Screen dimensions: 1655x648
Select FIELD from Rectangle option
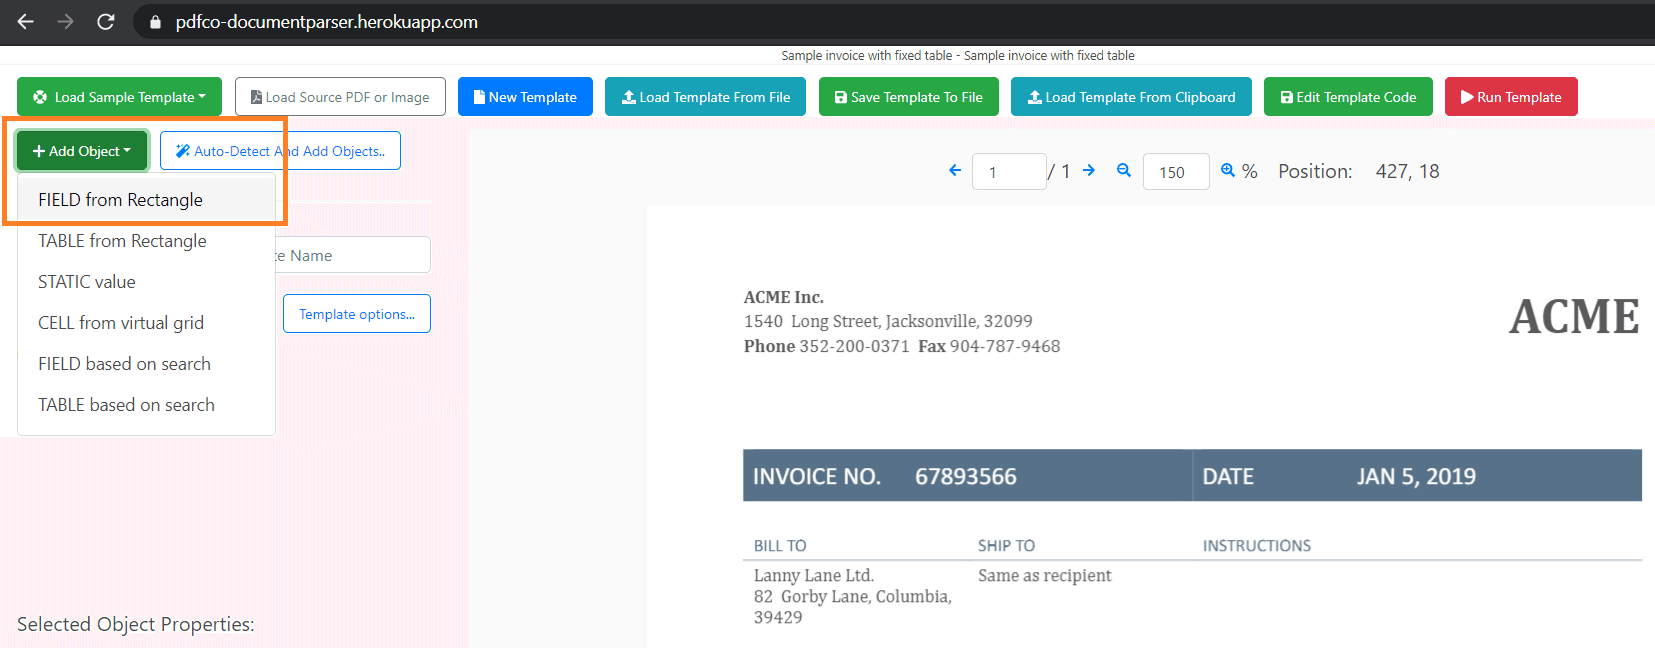(120, 200)
